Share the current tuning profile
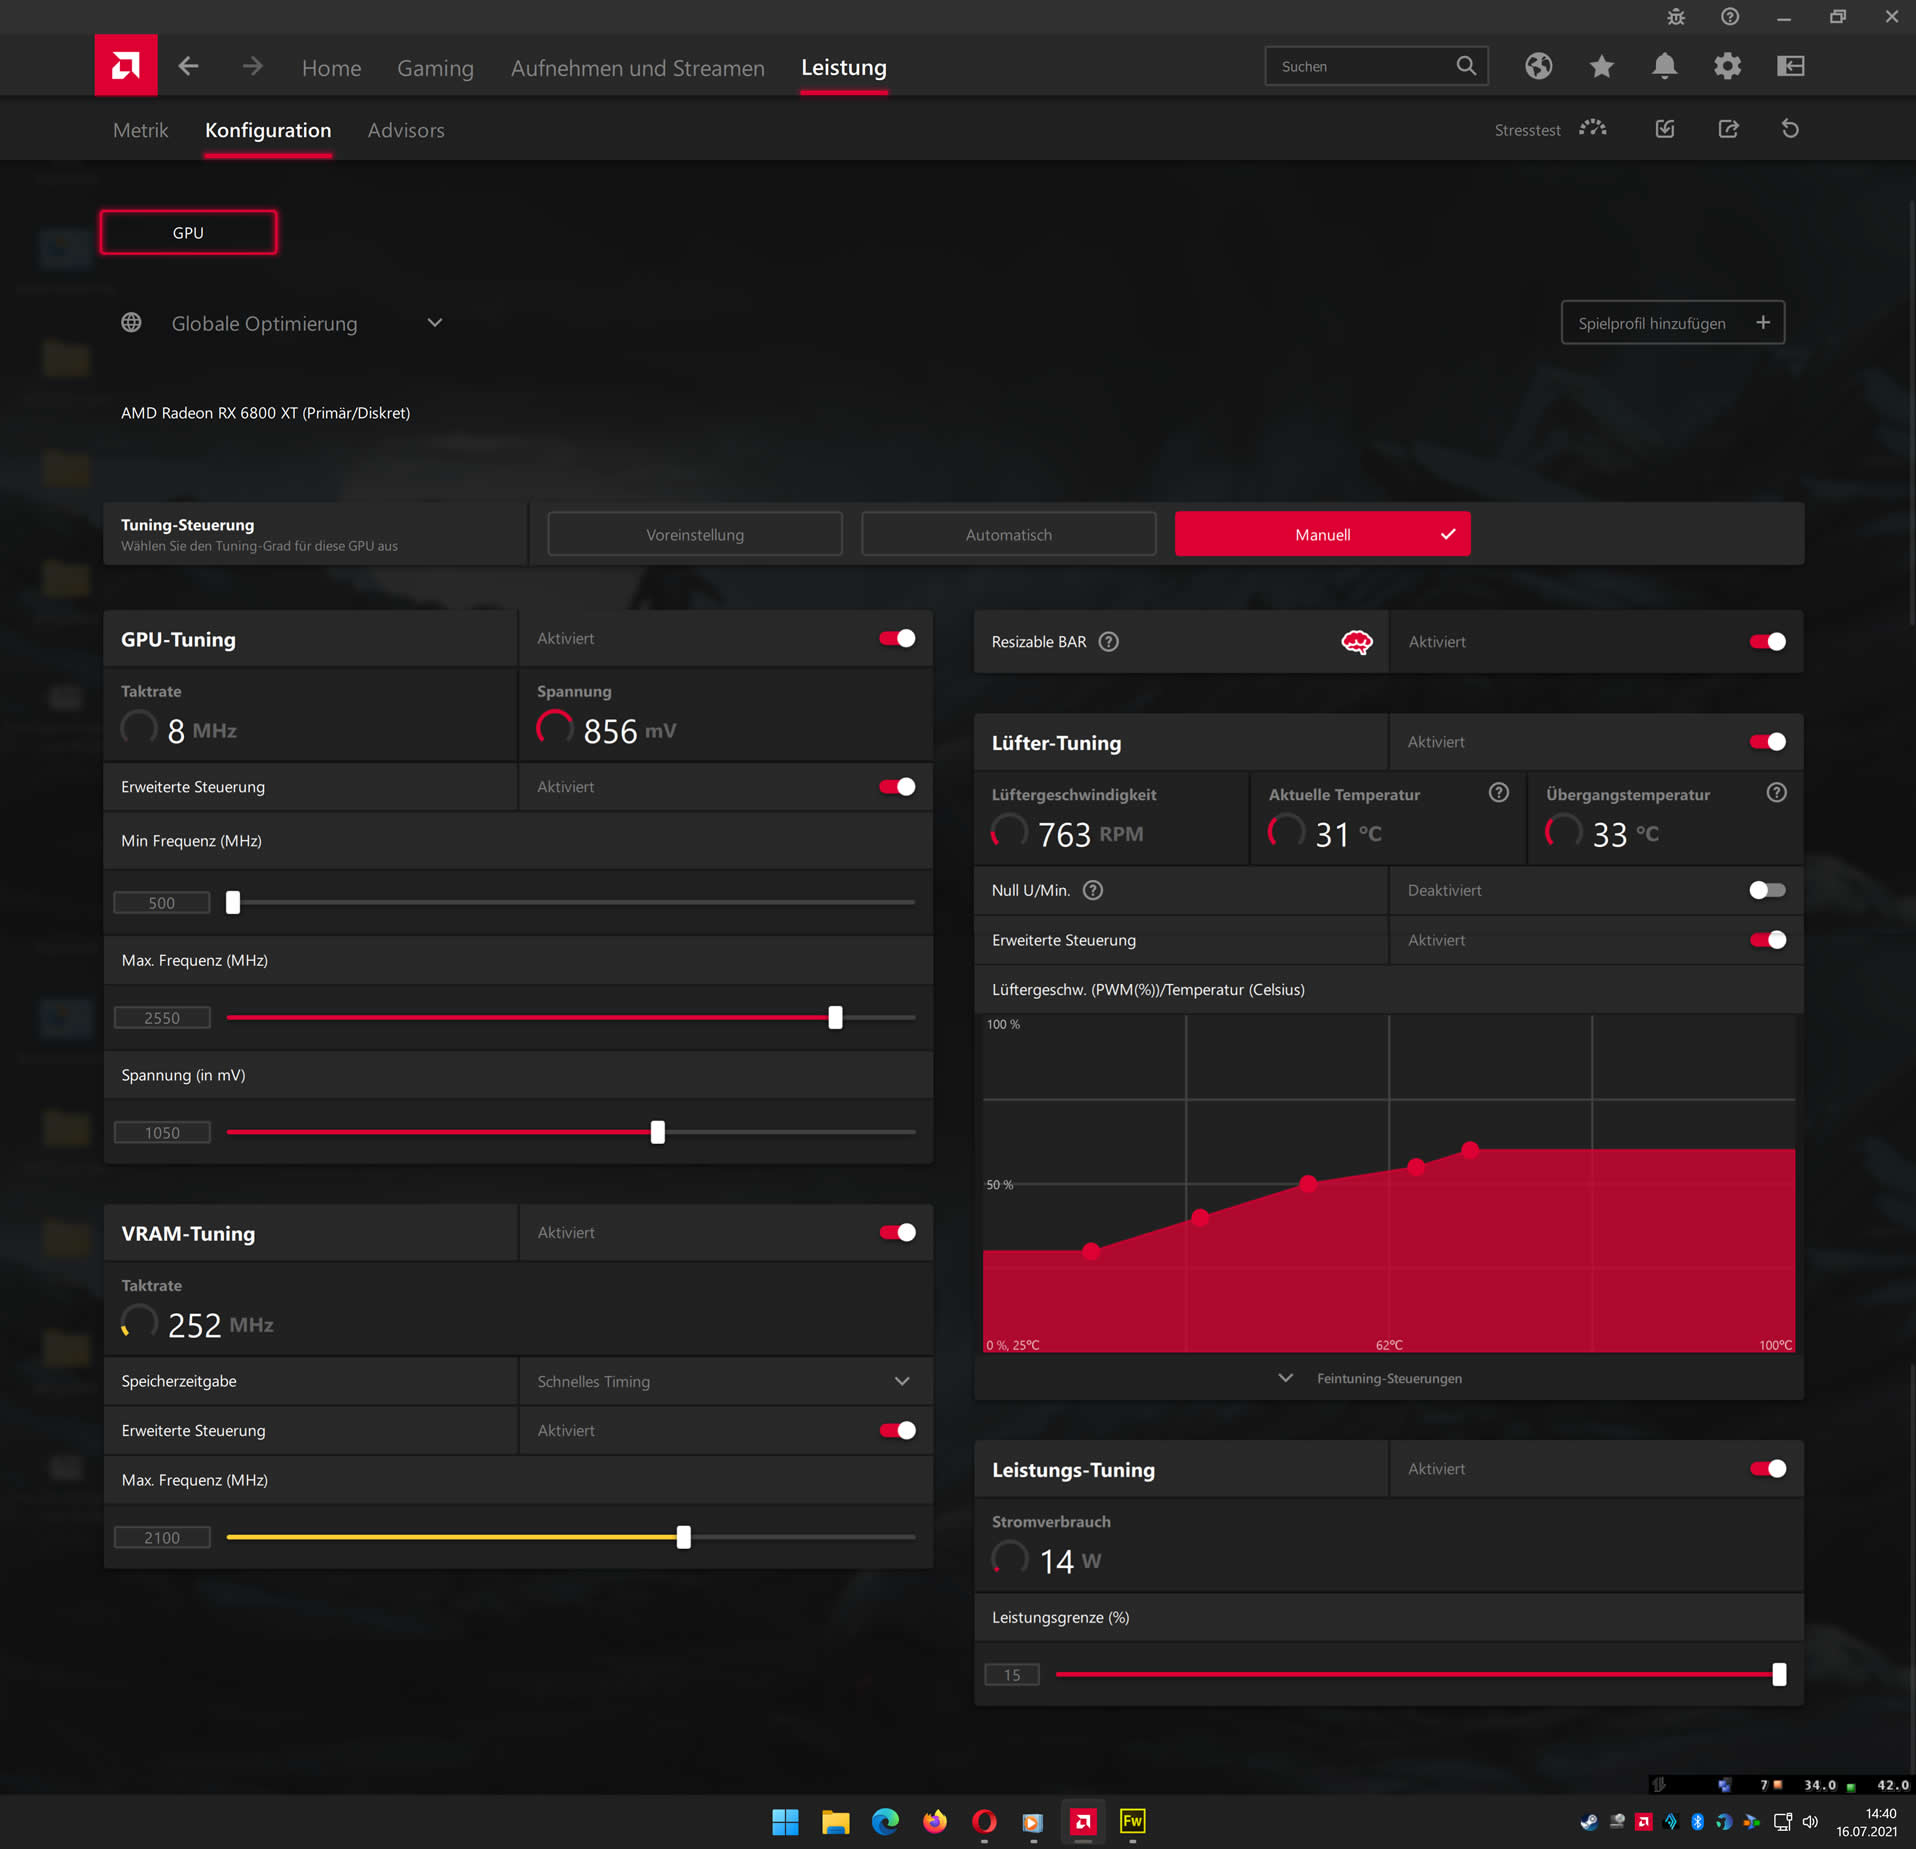Viewport: 1916px width, 1849px height. coord(1729,129)
